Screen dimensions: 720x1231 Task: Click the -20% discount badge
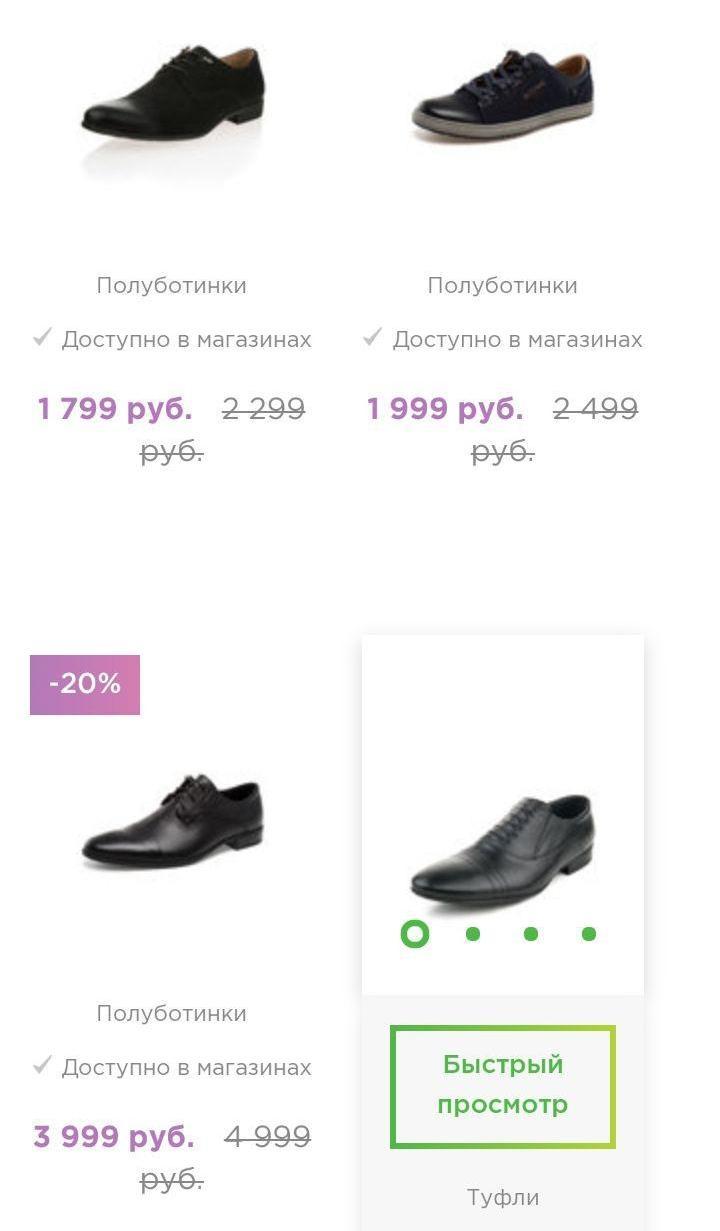pos(85,684)
